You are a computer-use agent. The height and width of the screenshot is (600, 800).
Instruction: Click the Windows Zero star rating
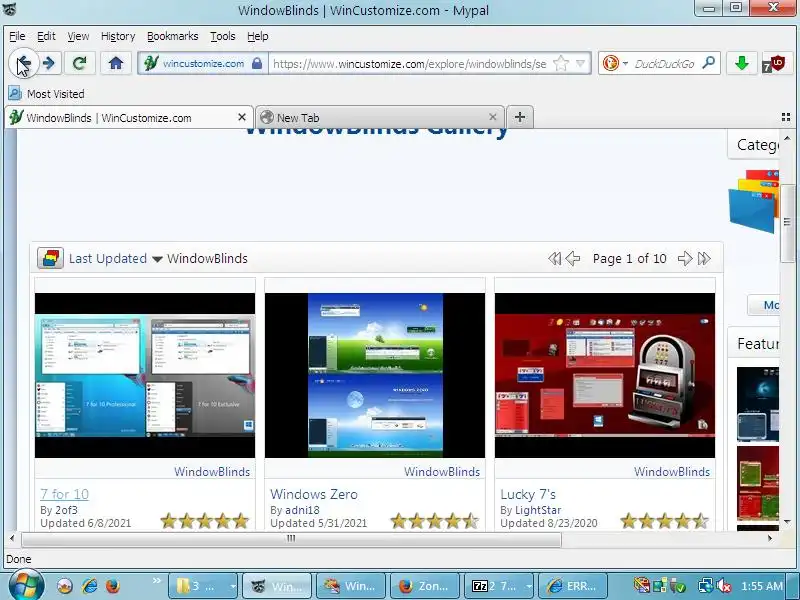pyautogui.click(x=435, y=521)
